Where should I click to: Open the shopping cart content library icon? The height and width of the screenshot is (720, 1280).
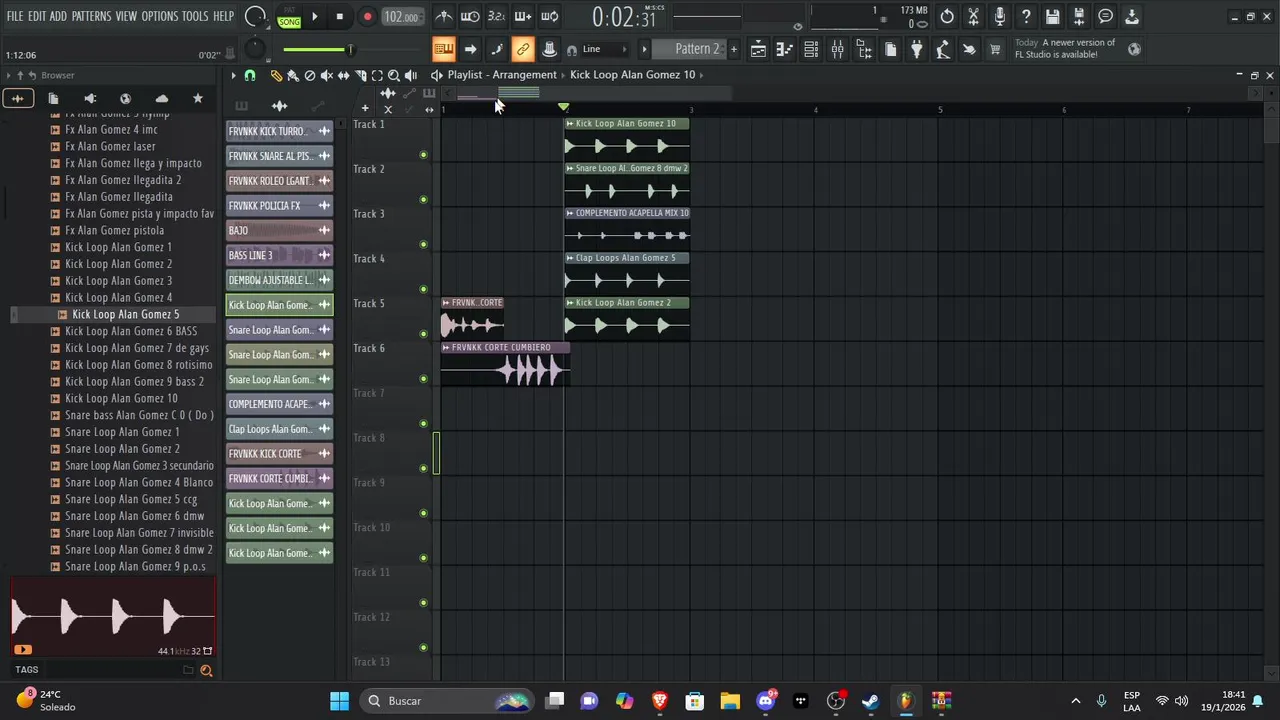point(995,49)
